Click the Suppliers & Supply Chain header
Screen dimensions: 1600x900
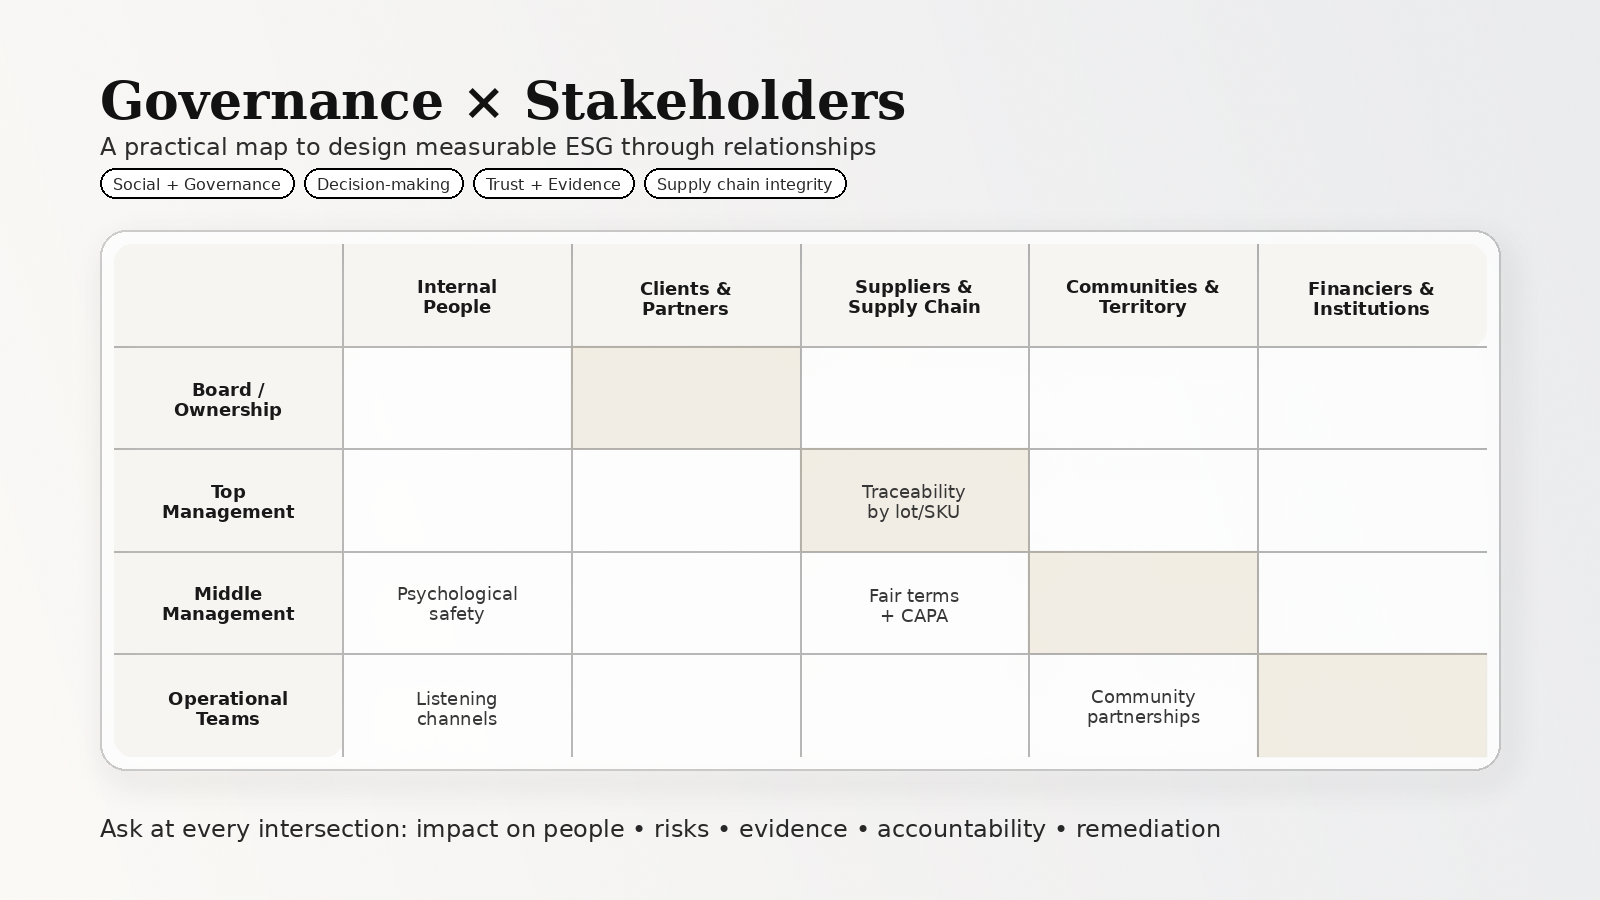[915, 296]
